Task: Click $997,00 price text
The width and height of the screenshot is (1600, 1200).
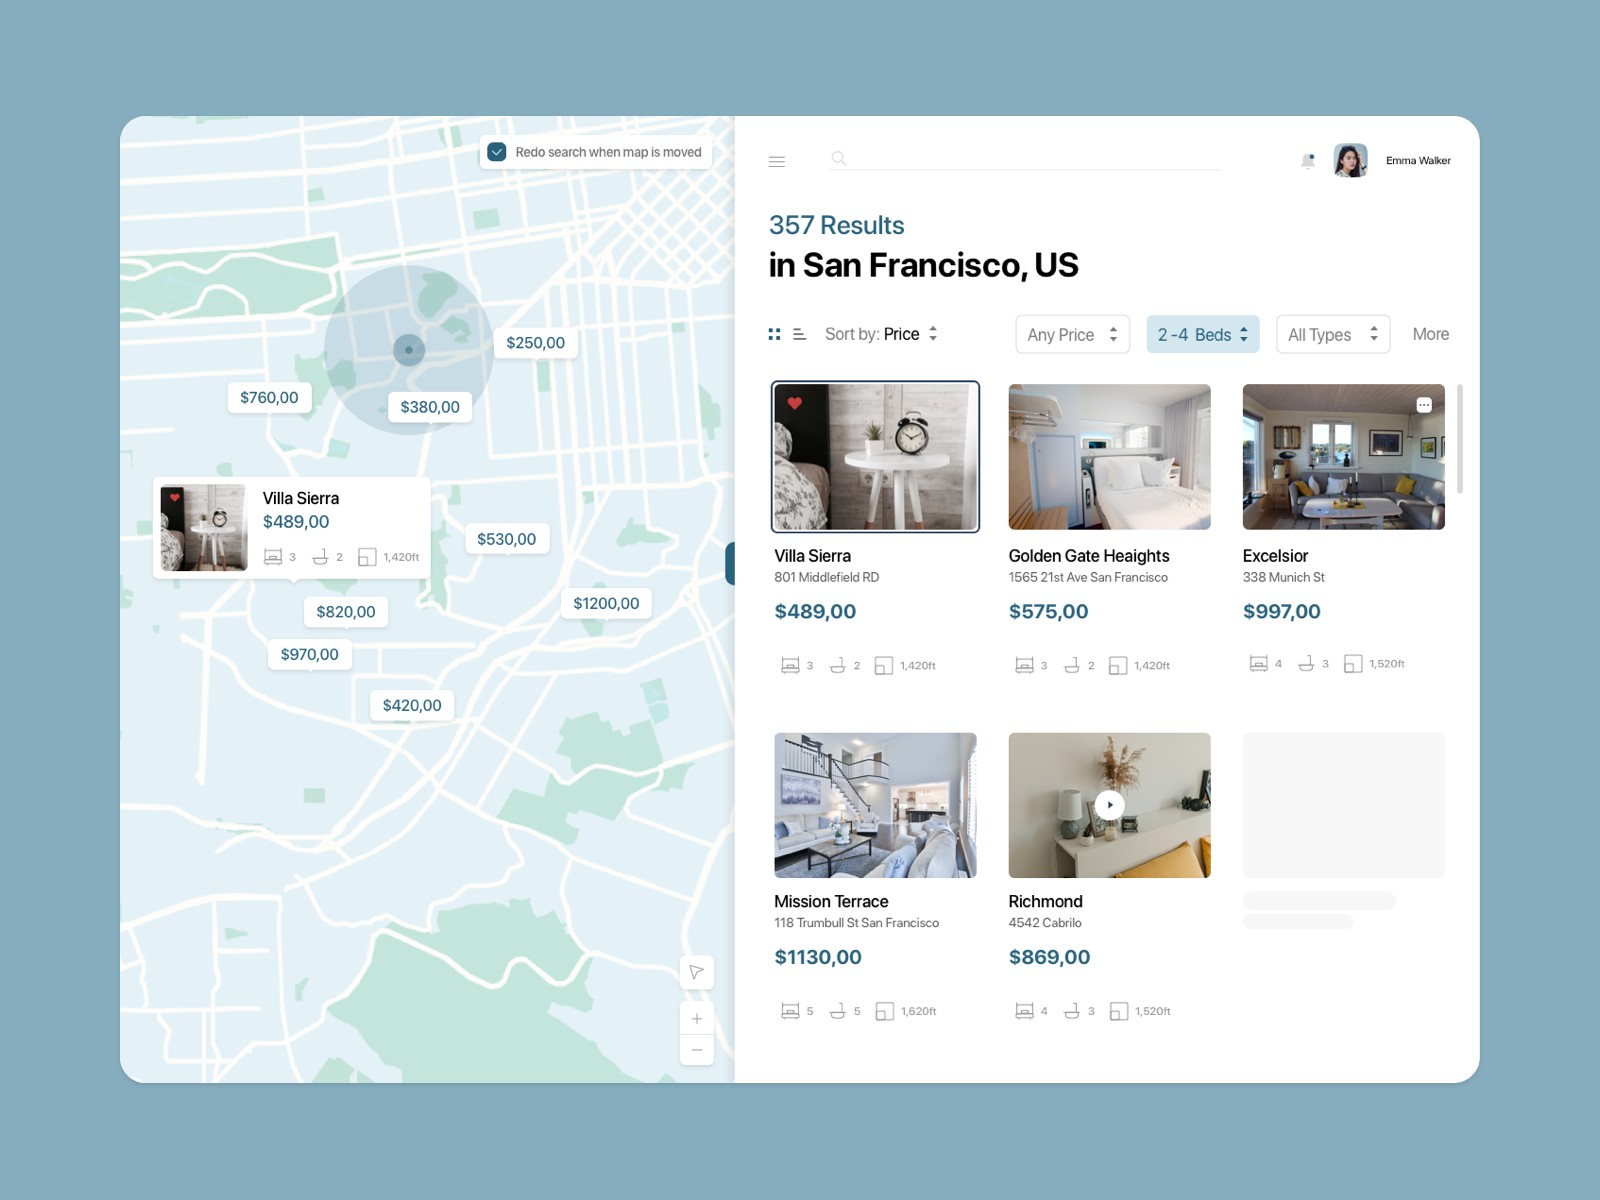Action: tap(1281, 611)
